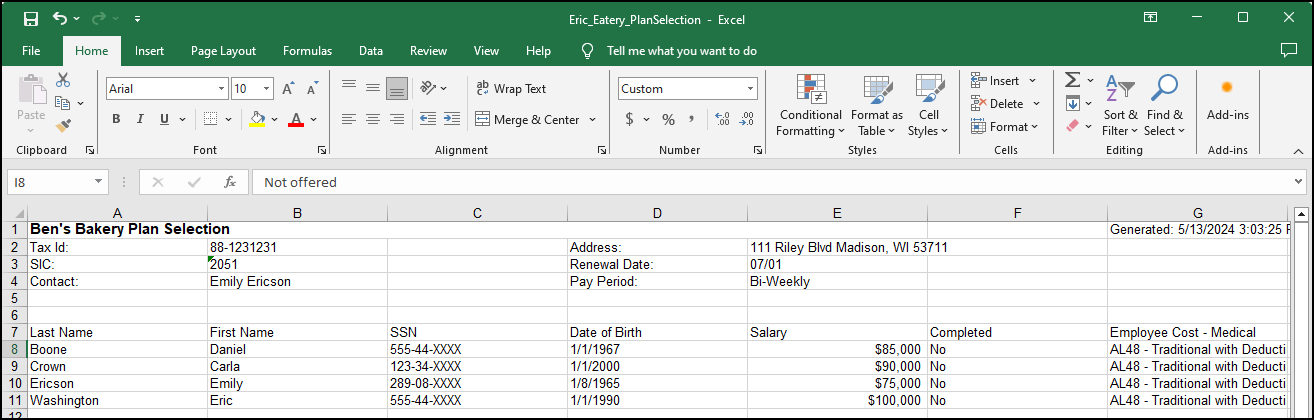Viewport: 1314px width, 420px height.
Task: Open the borders icon in Font group
Action: pos(209,119)
